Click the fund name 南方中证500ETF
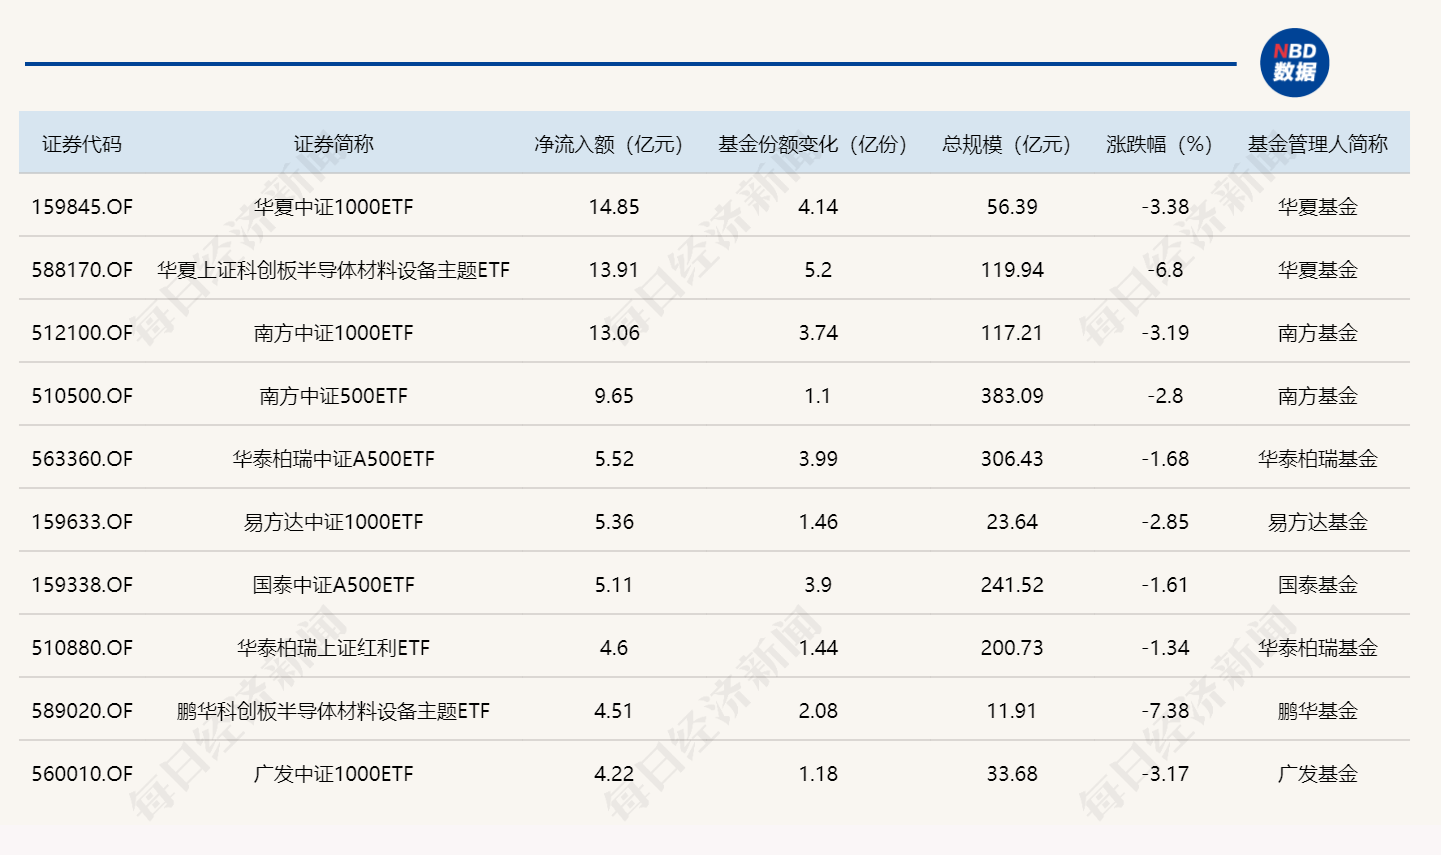 333,396
